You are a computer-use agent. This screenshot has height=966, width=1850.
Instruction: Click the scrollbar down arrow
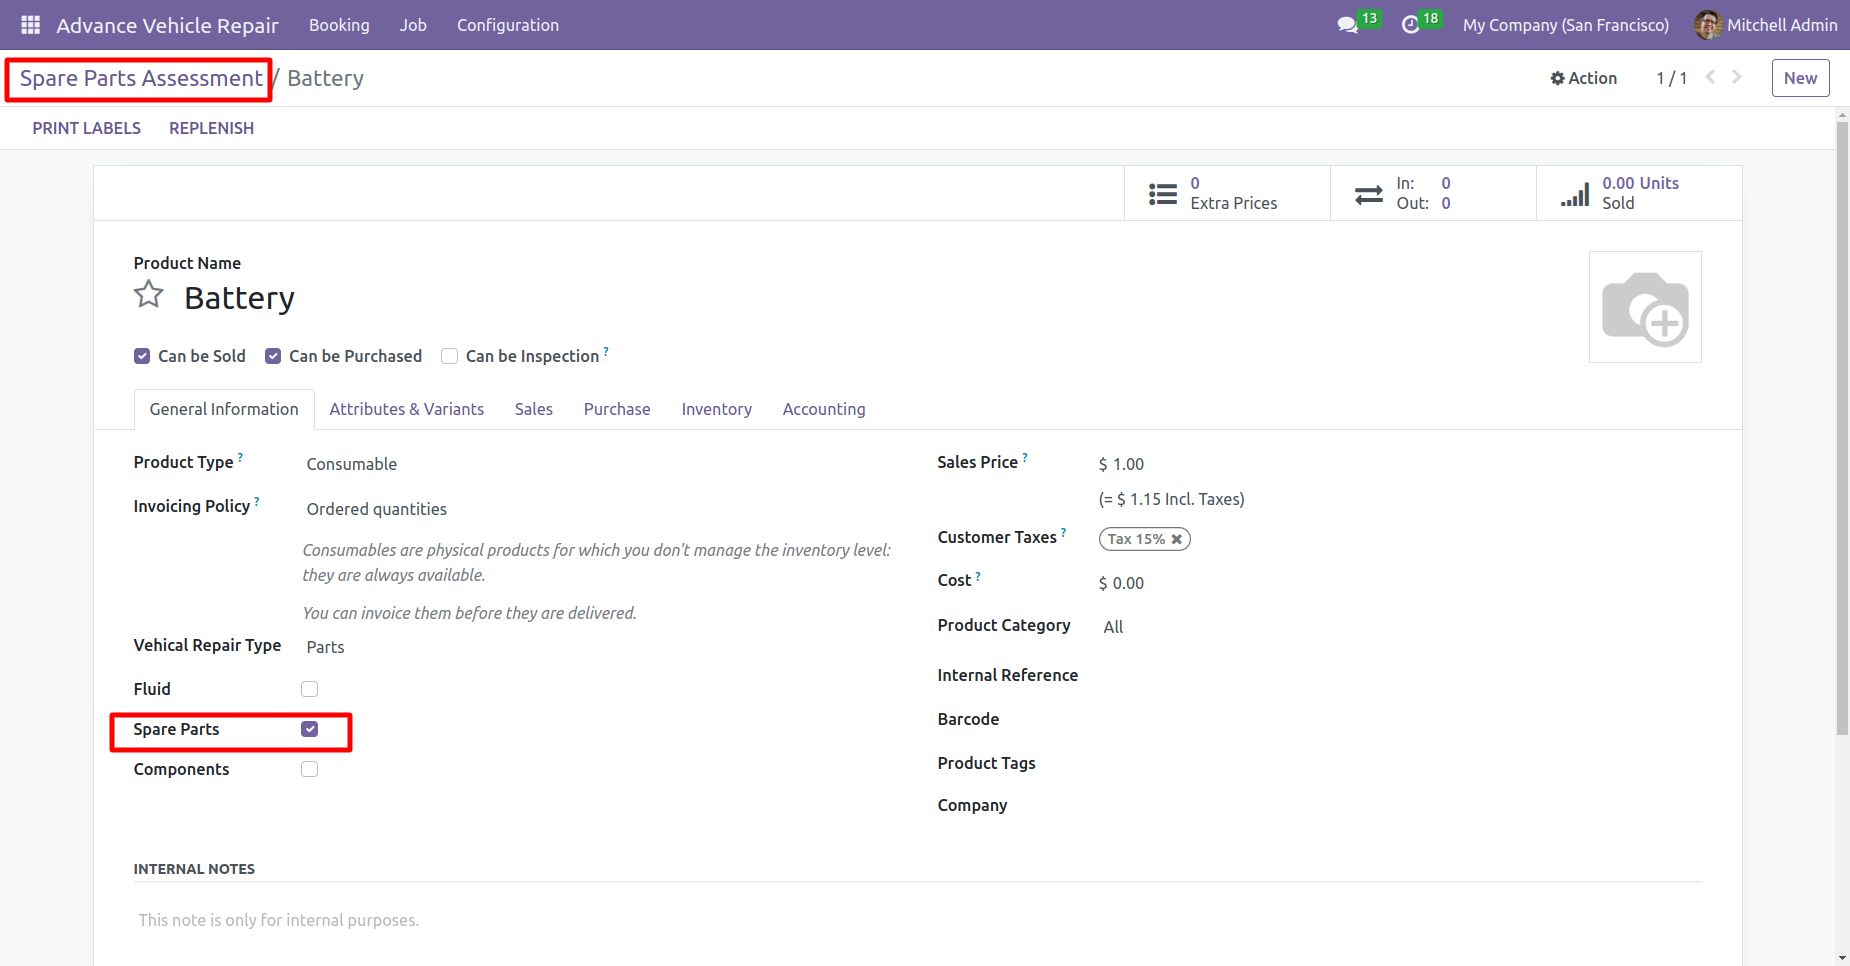(1842, 958)
